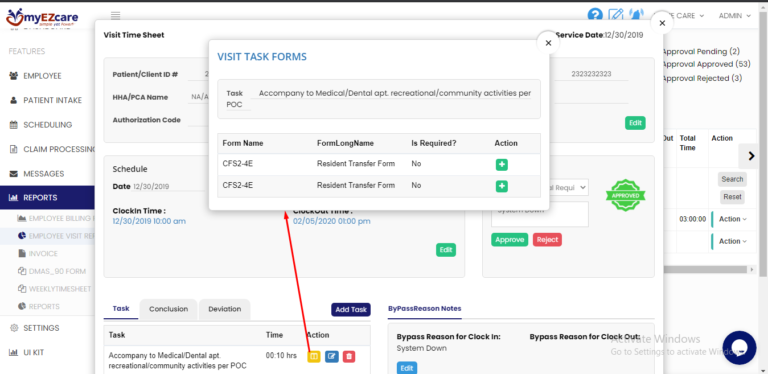Click the green Approve button
This screenshot has width=768, height=374.
click(509, 240)
